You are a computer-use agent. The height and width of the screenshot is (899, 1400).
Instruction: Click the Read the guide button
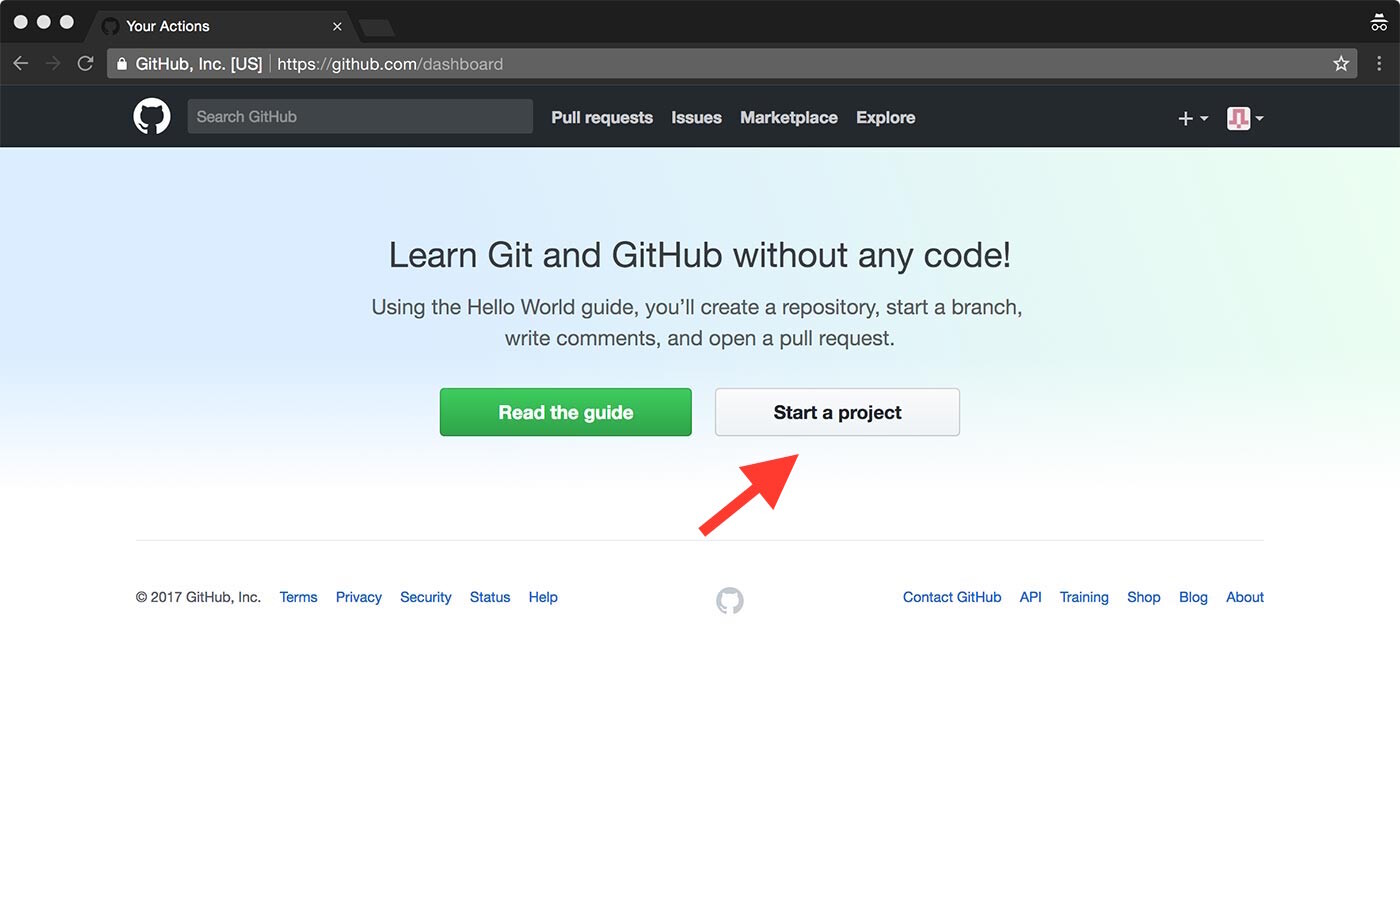(x=566, y=412)
